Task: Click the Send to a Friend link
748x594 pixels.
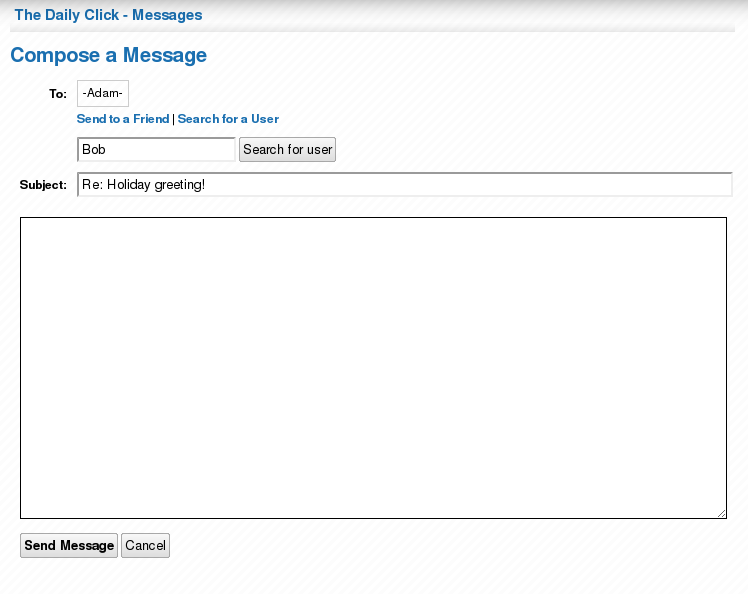Action: click(x=123, y=119)
